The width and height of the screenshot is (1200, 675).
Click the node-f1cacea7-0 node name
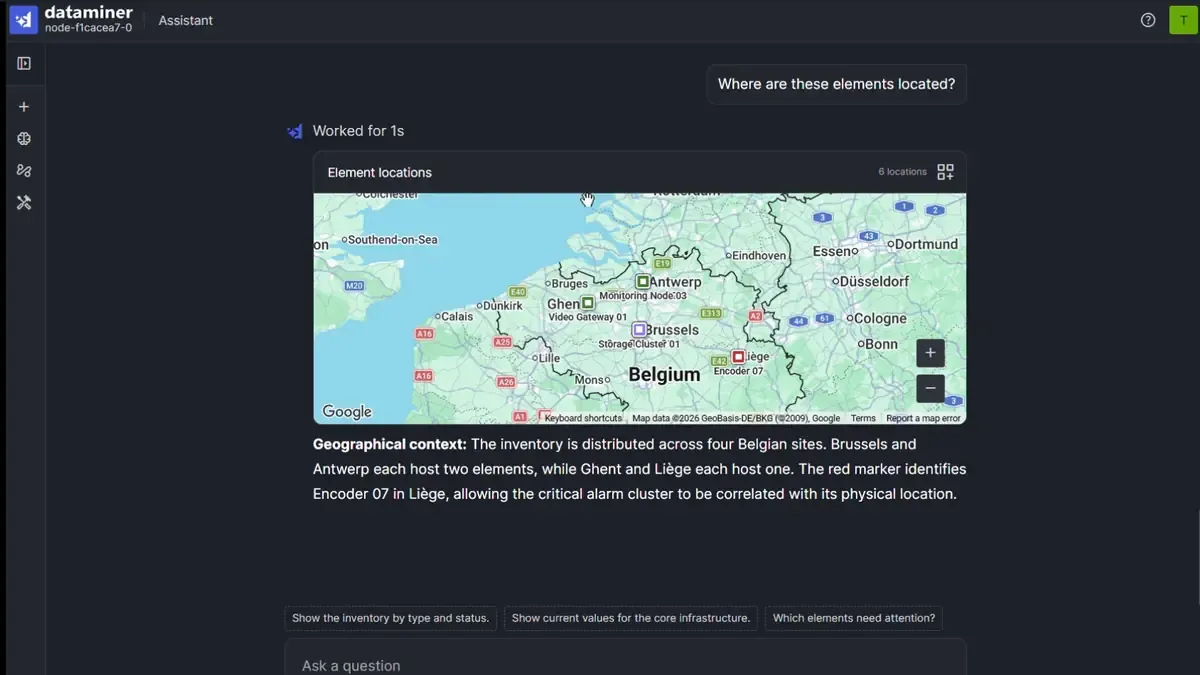click(x=88, y=28)
